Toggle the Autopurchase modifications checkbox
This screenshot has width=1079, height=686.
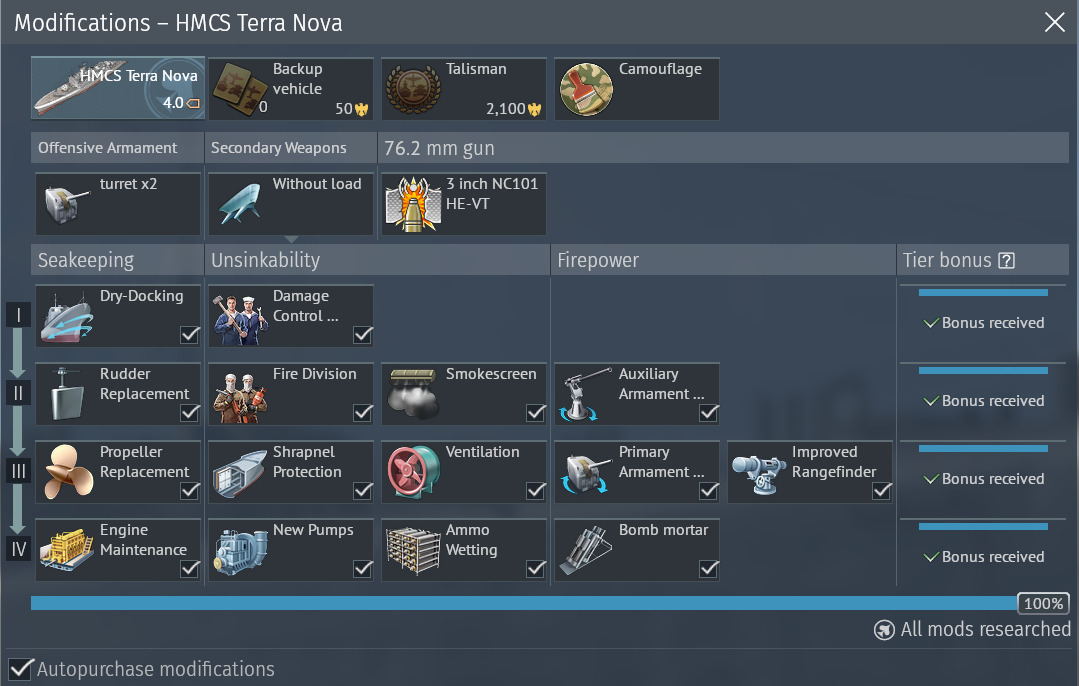[20, 669]
